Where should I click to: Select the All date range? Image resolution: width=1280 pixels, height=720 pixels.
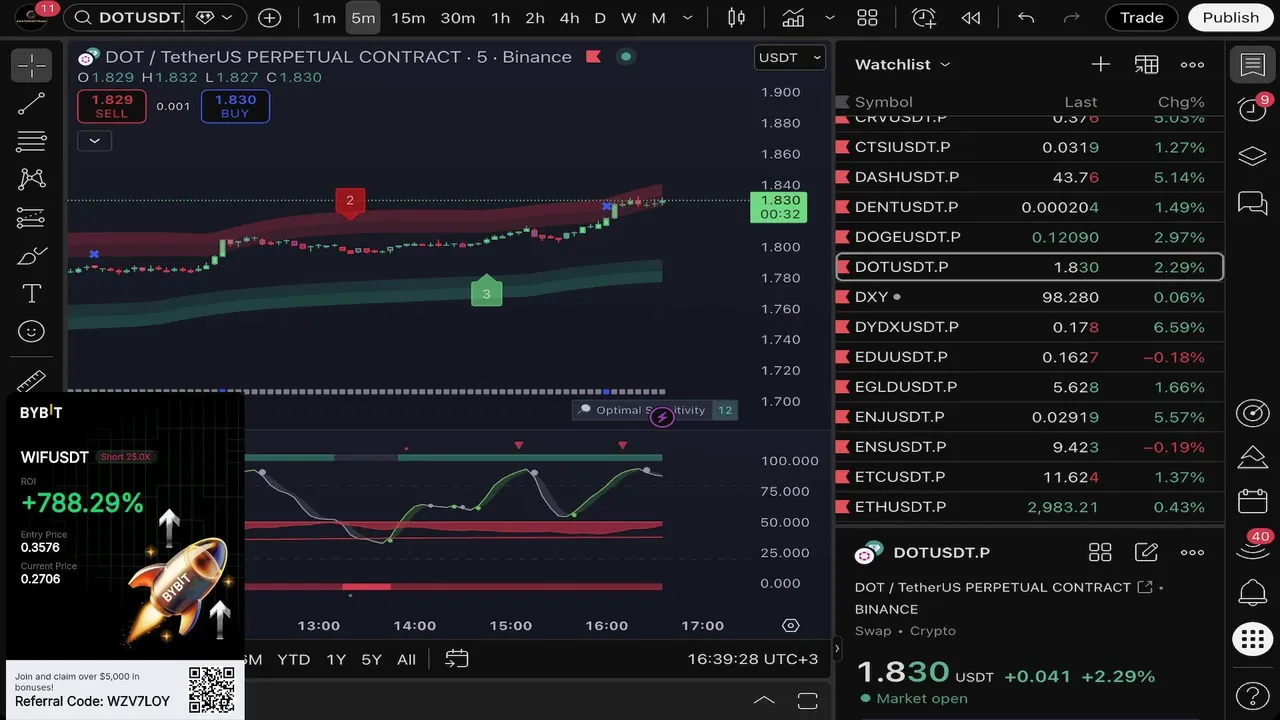[x=406, y=660]
